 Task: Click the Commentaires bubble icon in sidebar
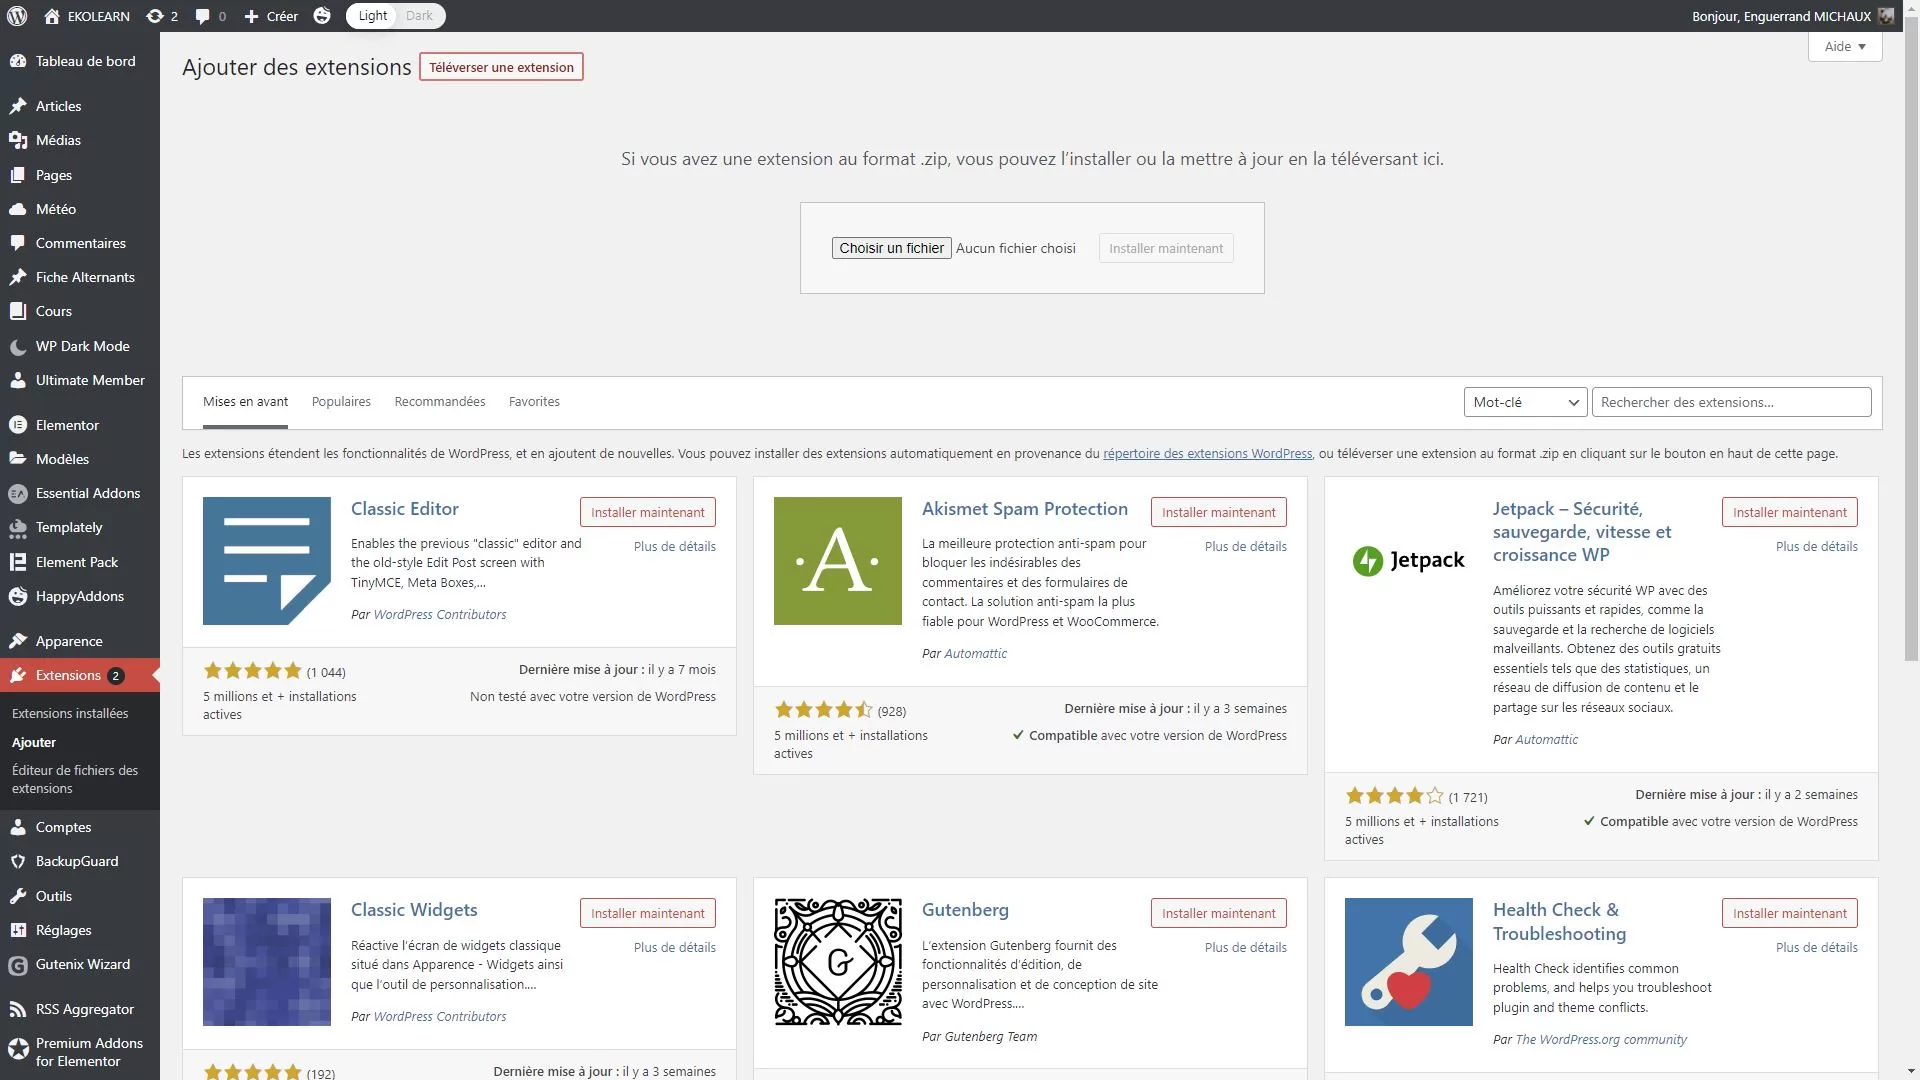[18, 243]
